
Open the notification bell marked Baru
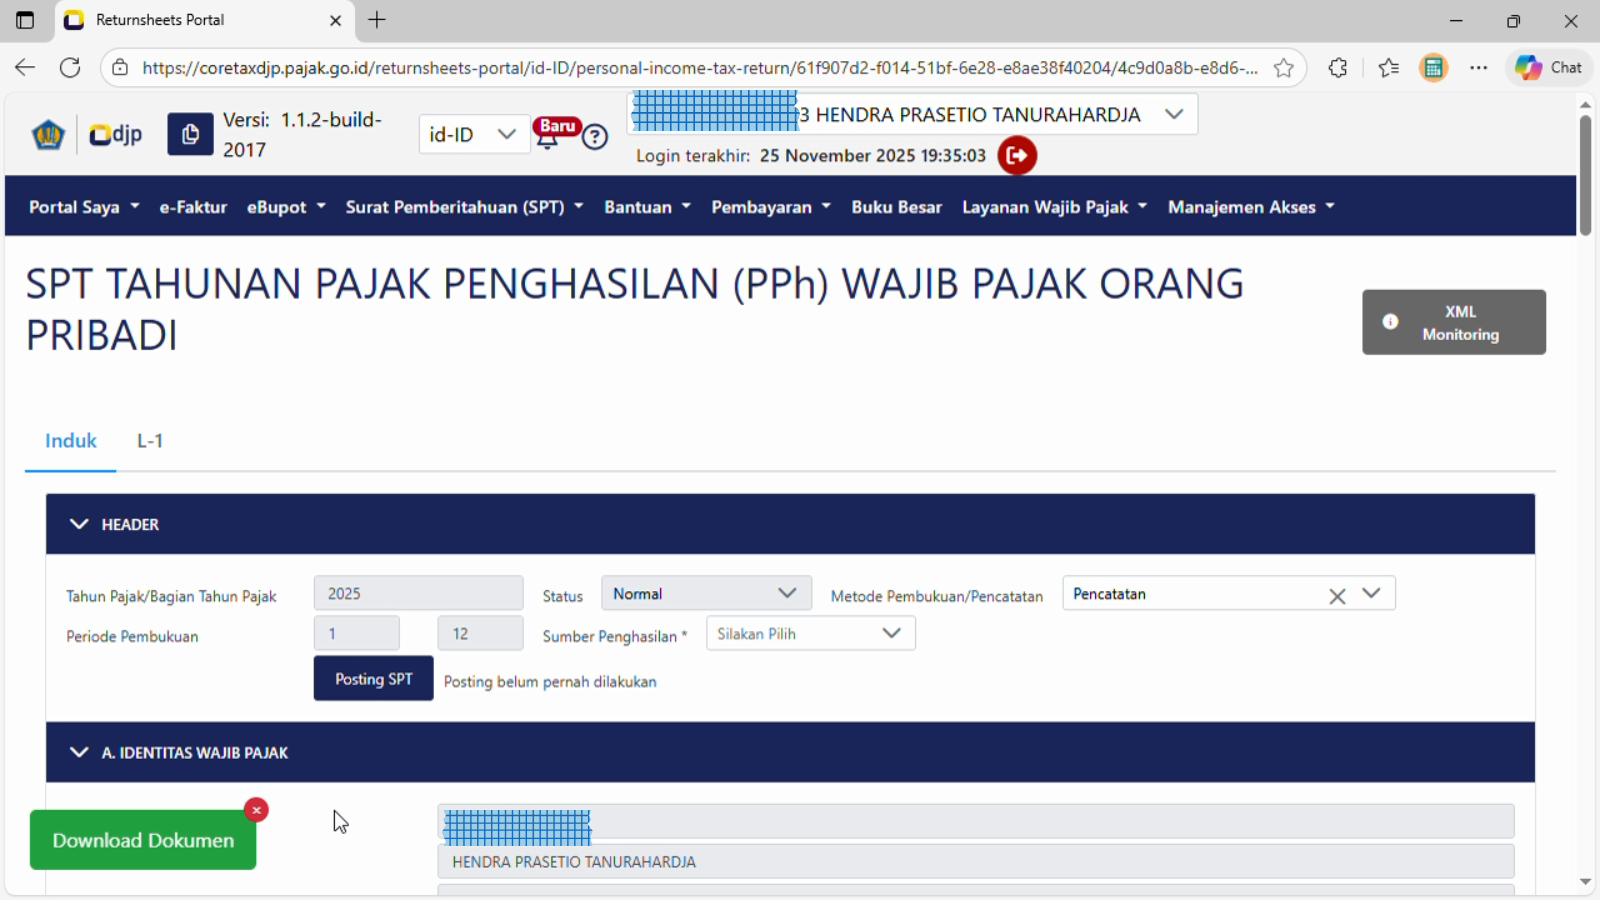click(x=548, y=138)
